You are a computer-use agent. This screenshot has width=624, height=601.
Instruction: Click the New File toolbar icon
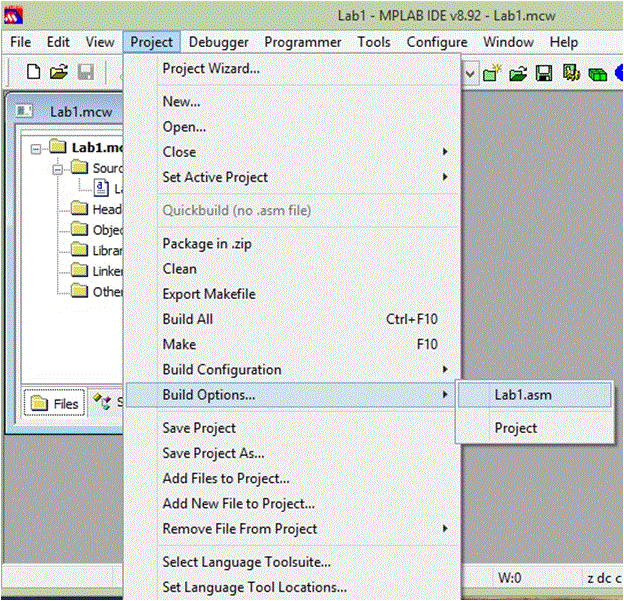[33, 72]
